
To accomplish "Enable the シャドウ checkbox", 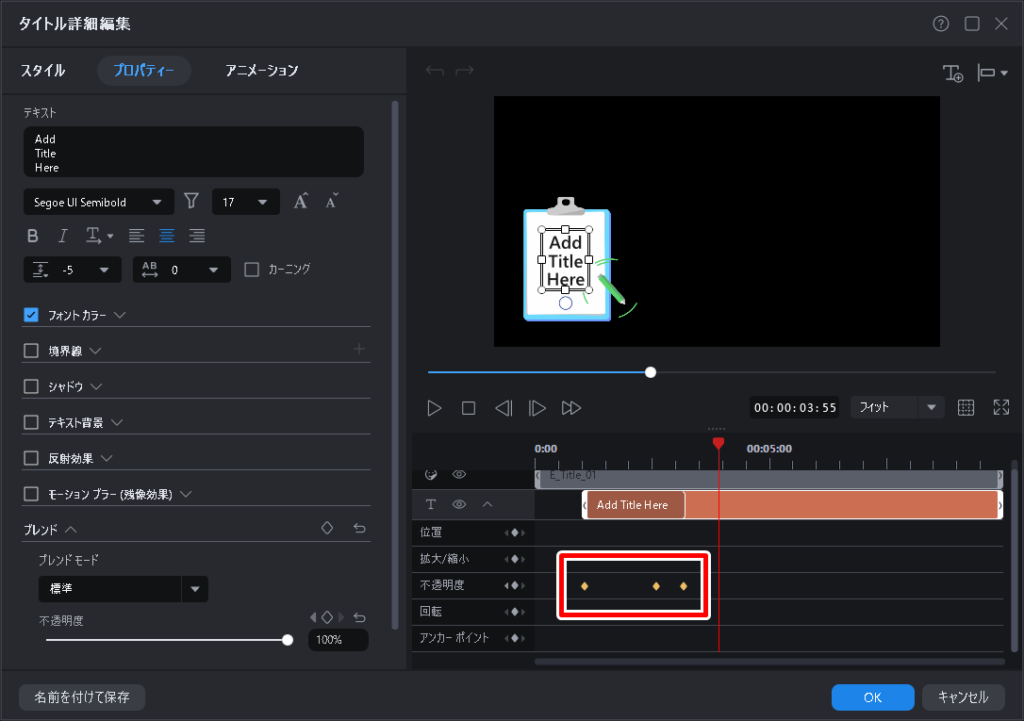I will coord(31,386).
